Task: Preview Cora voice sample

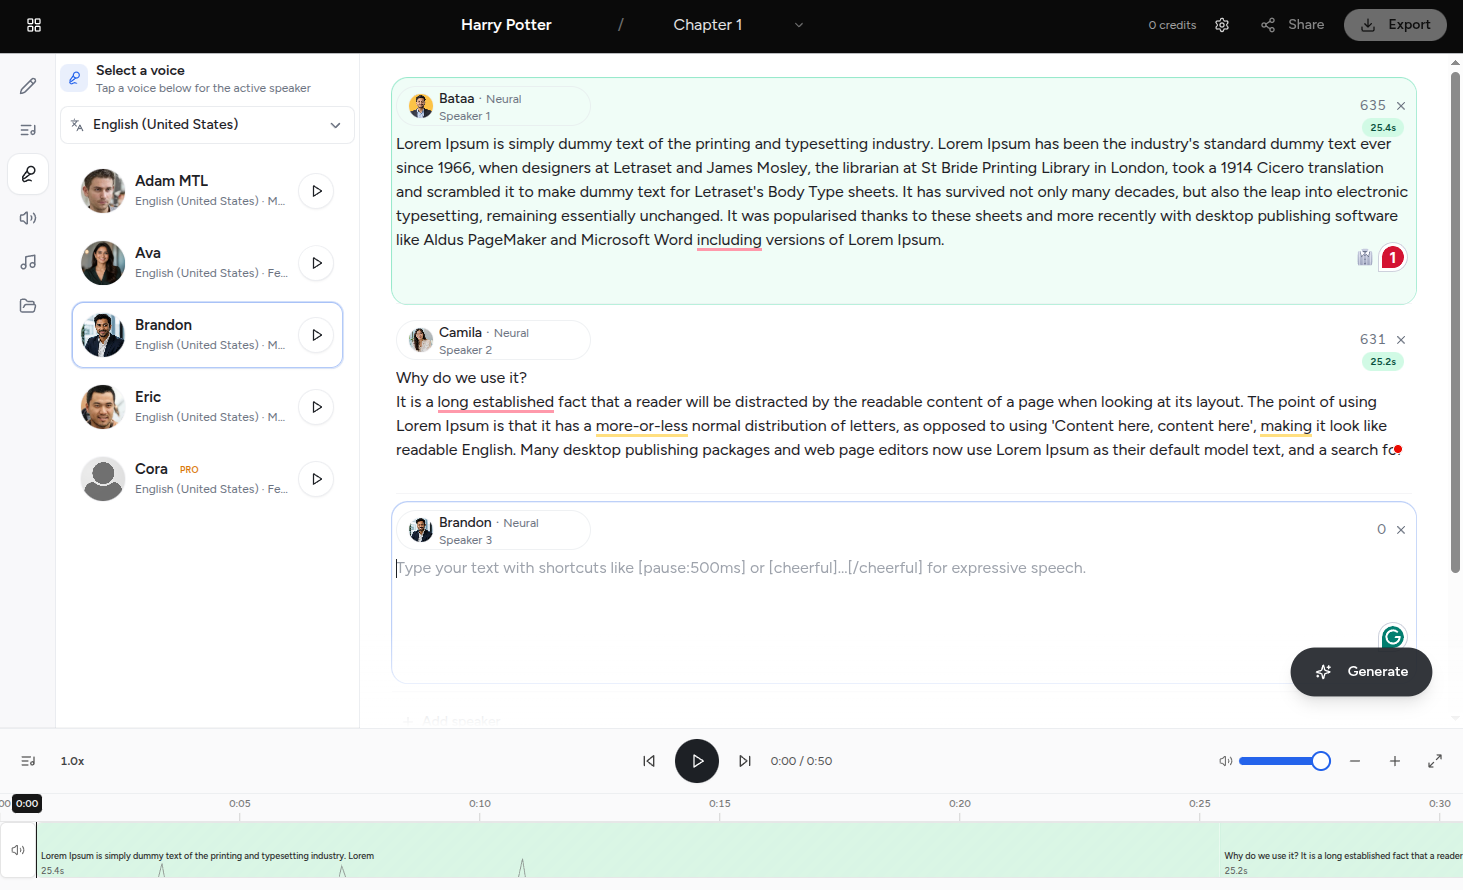Action: click(316, 479)
